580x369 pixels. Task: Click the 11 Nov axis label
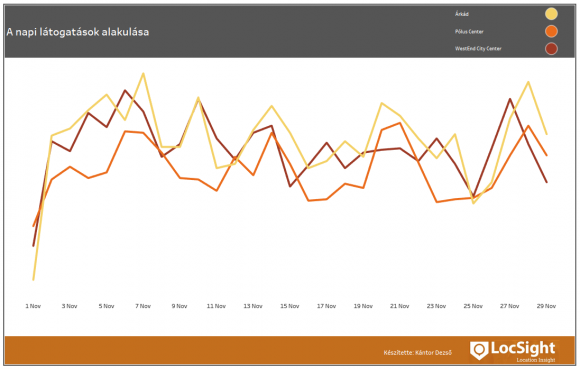[216, 306]
